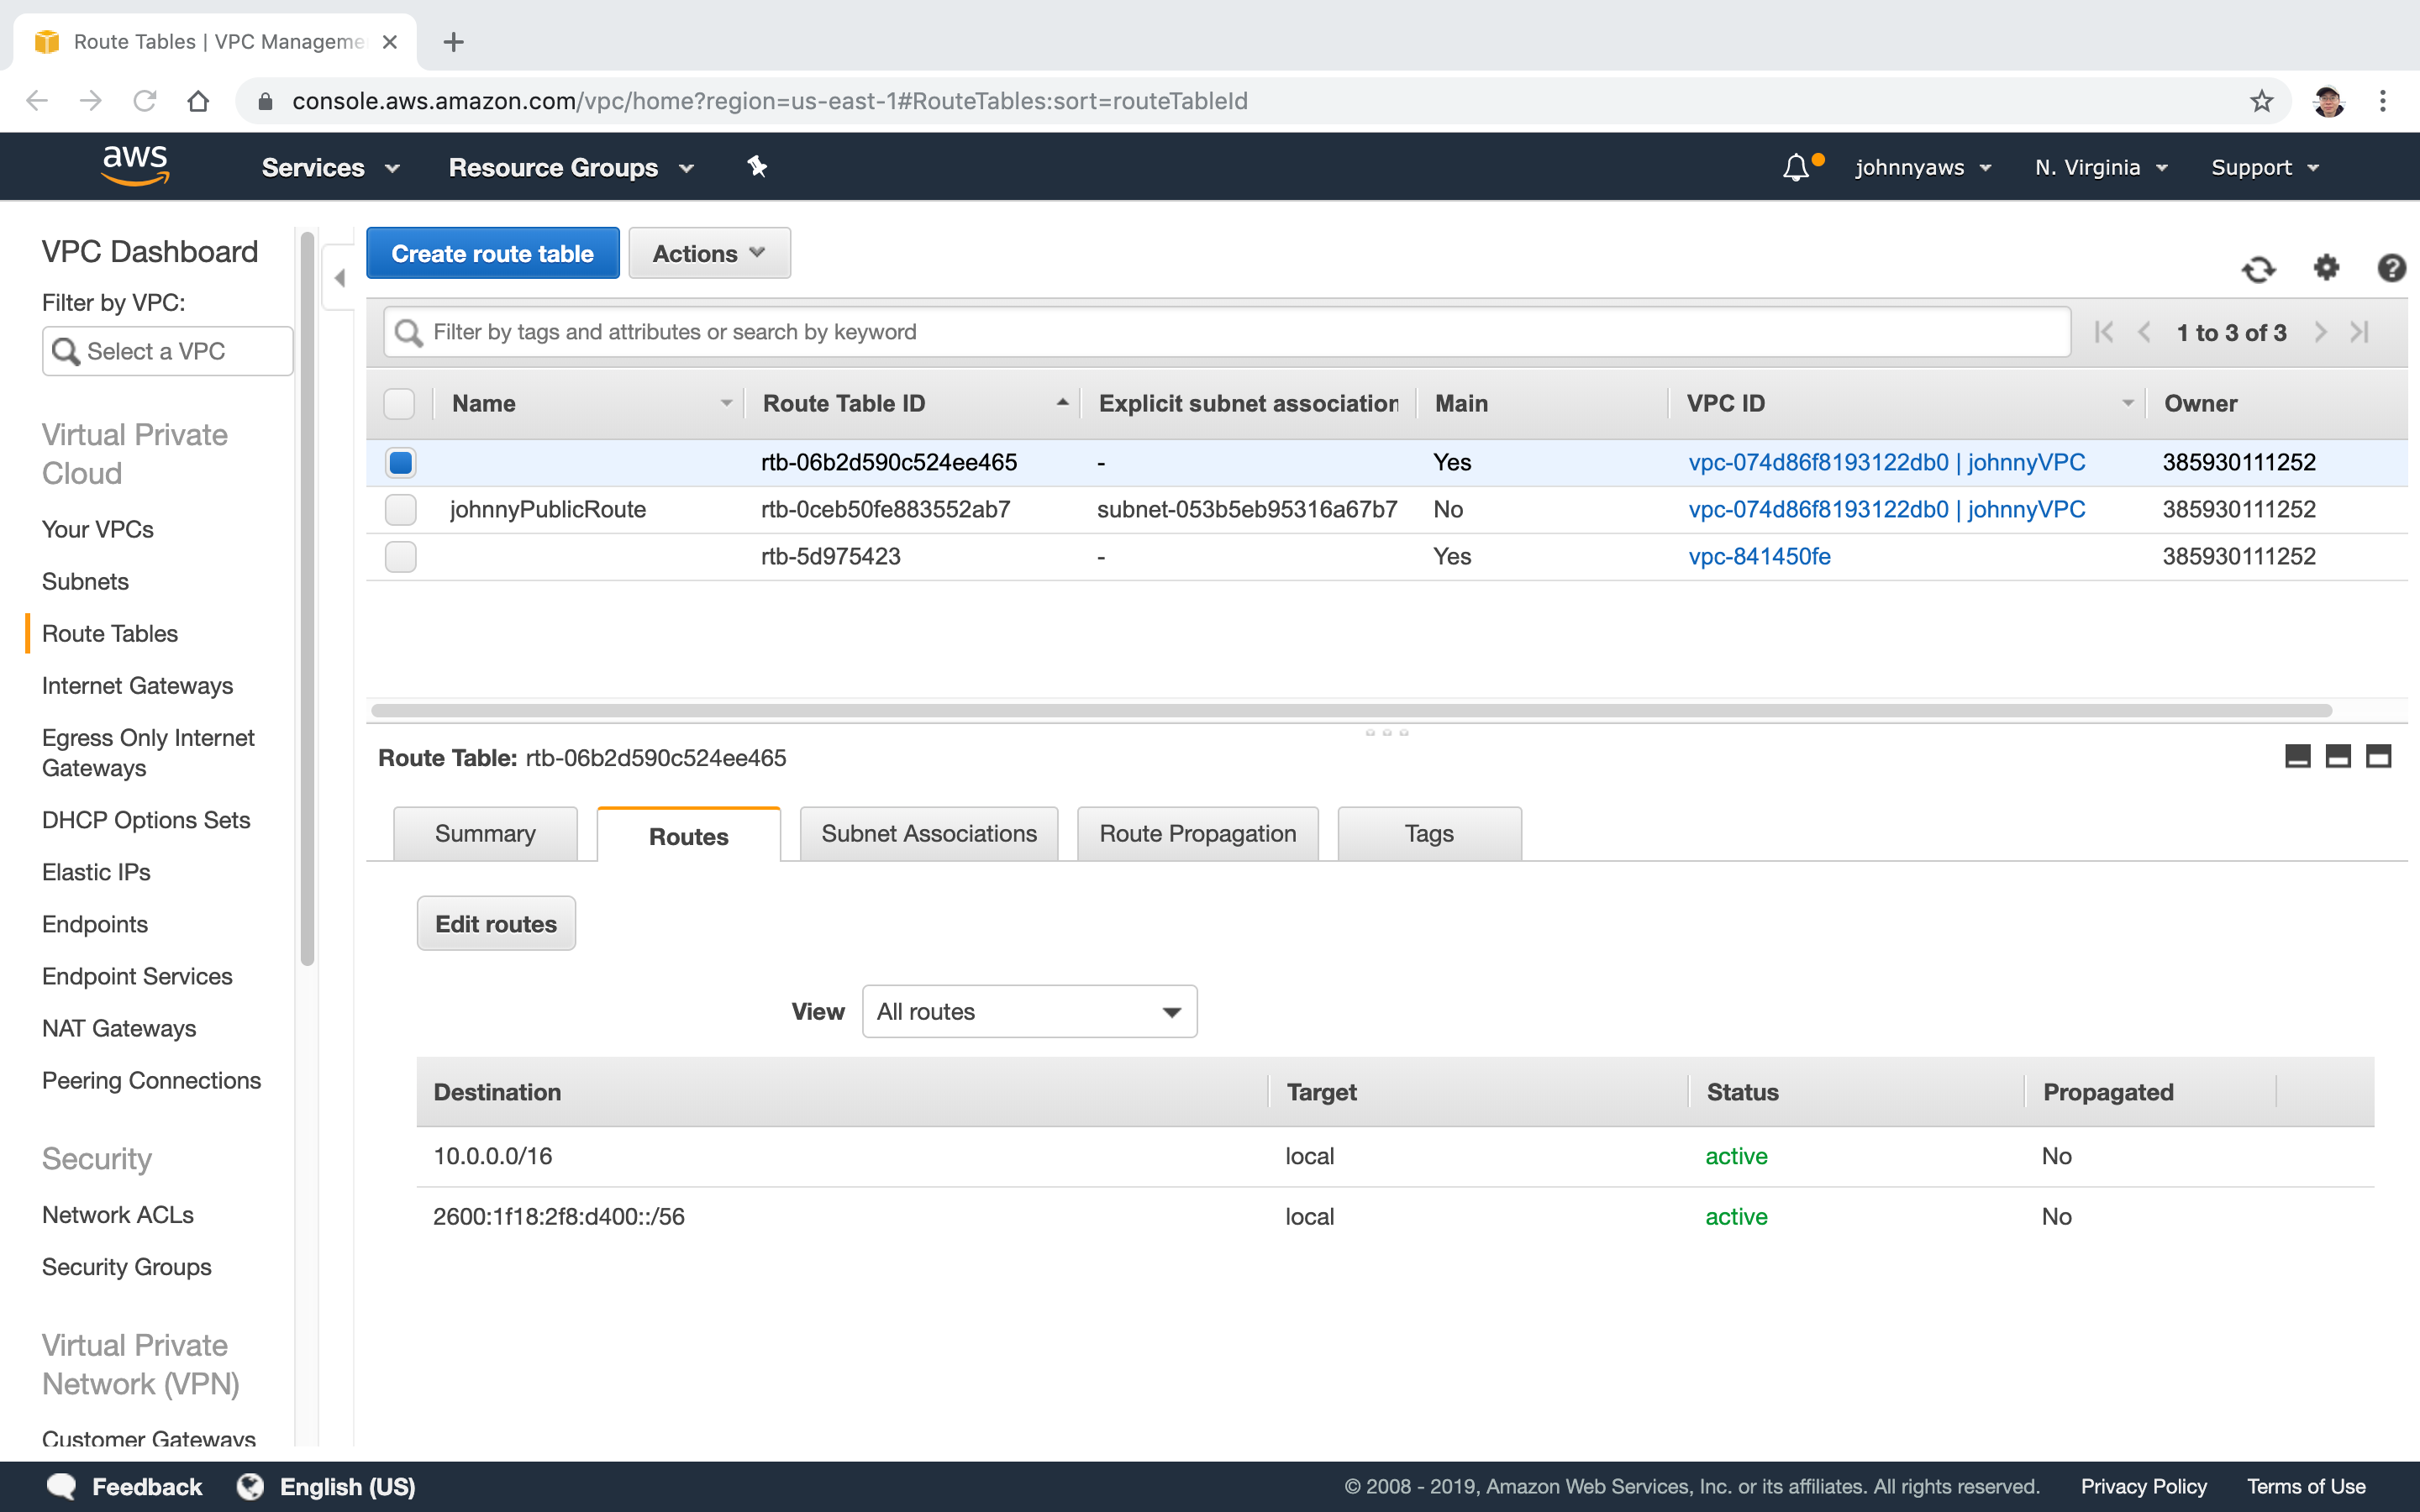Switch to the Route Propagation tab
2420x1512 pixels.
[x=1197, y=833]
